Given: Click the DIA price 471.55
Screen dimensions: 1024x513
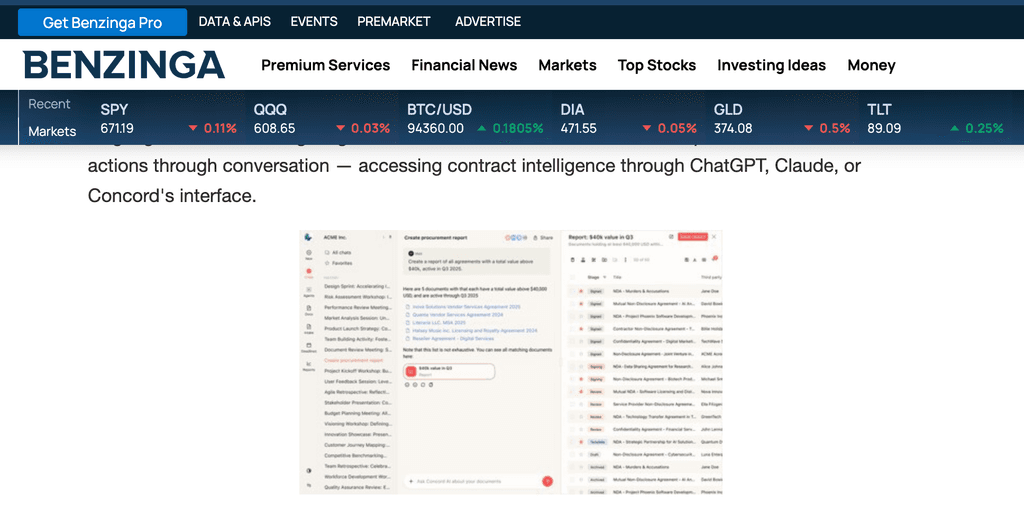Looking at the screenshot, I should pyautogui.click(x=579, y=128).
